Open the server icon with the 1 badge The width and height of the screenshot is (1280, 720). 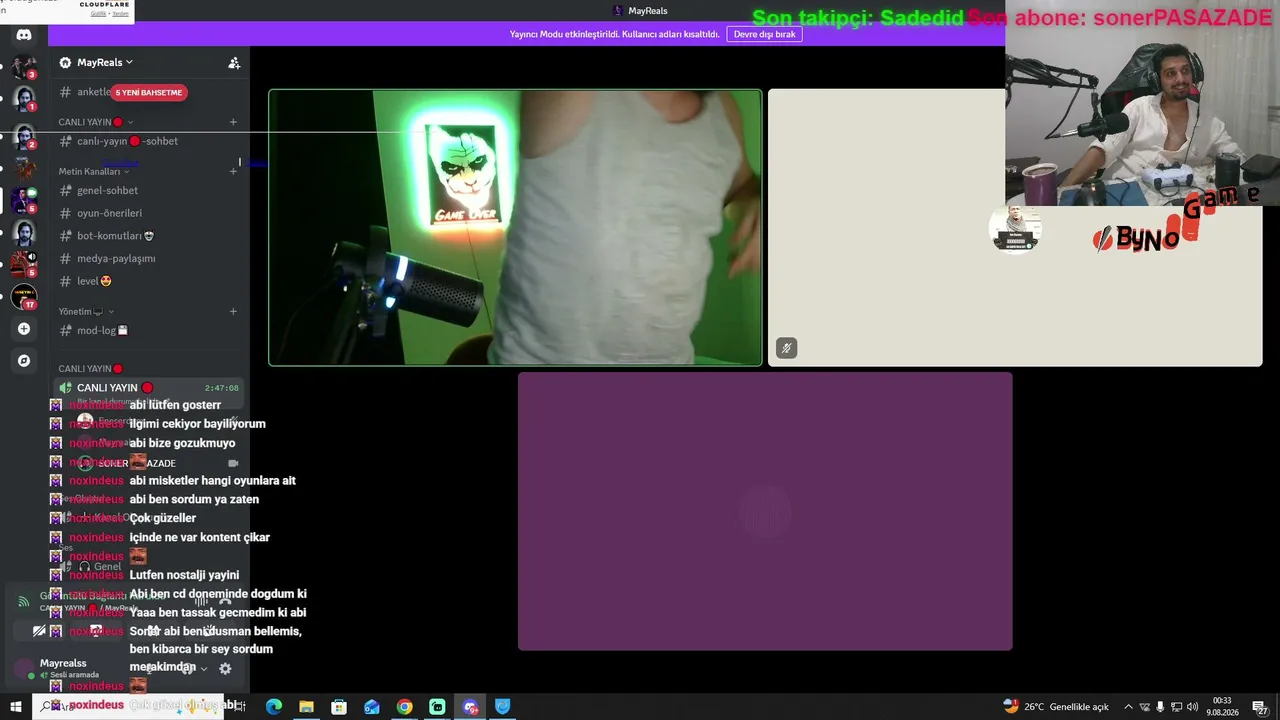coord(24,99)
